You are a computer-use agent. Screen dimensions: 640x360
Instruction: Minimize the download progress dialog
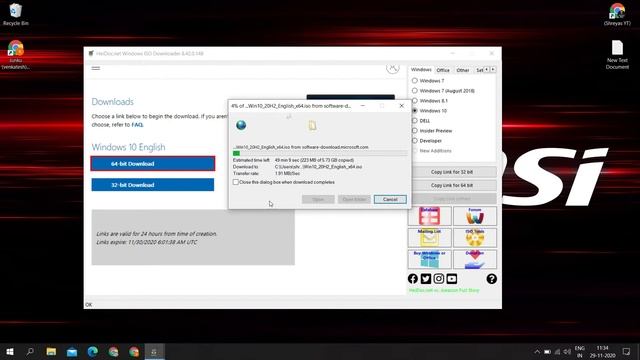(362, 106)
